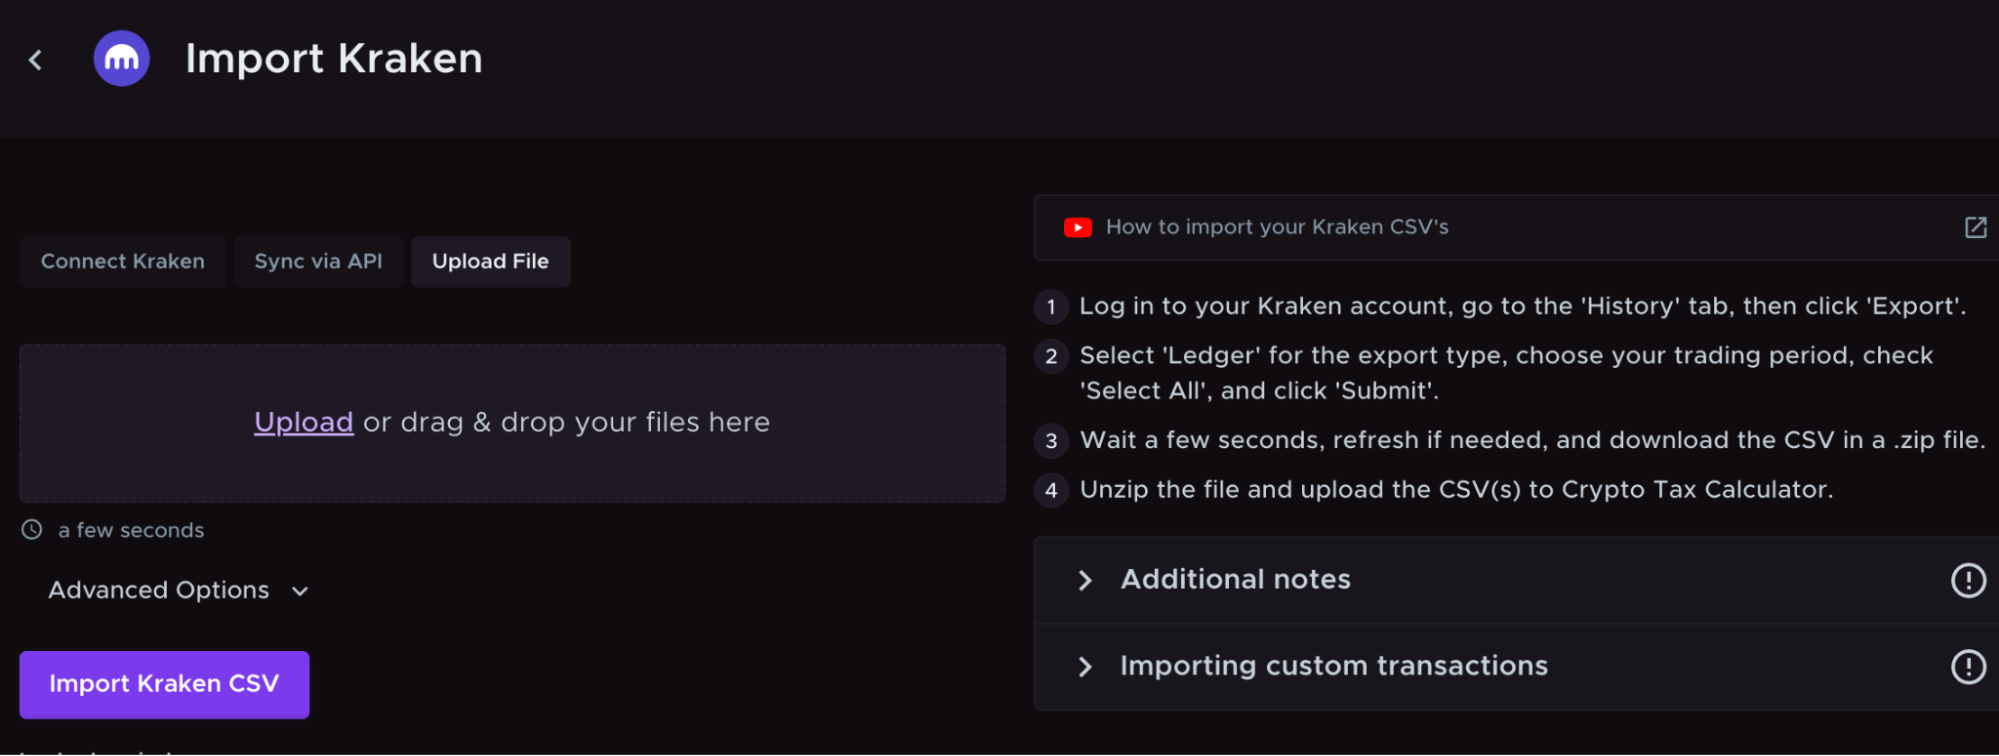Screen dimensions: 1999x756
Task: Click the step 4 numbered circle
Action: (x=1051, y=490)
